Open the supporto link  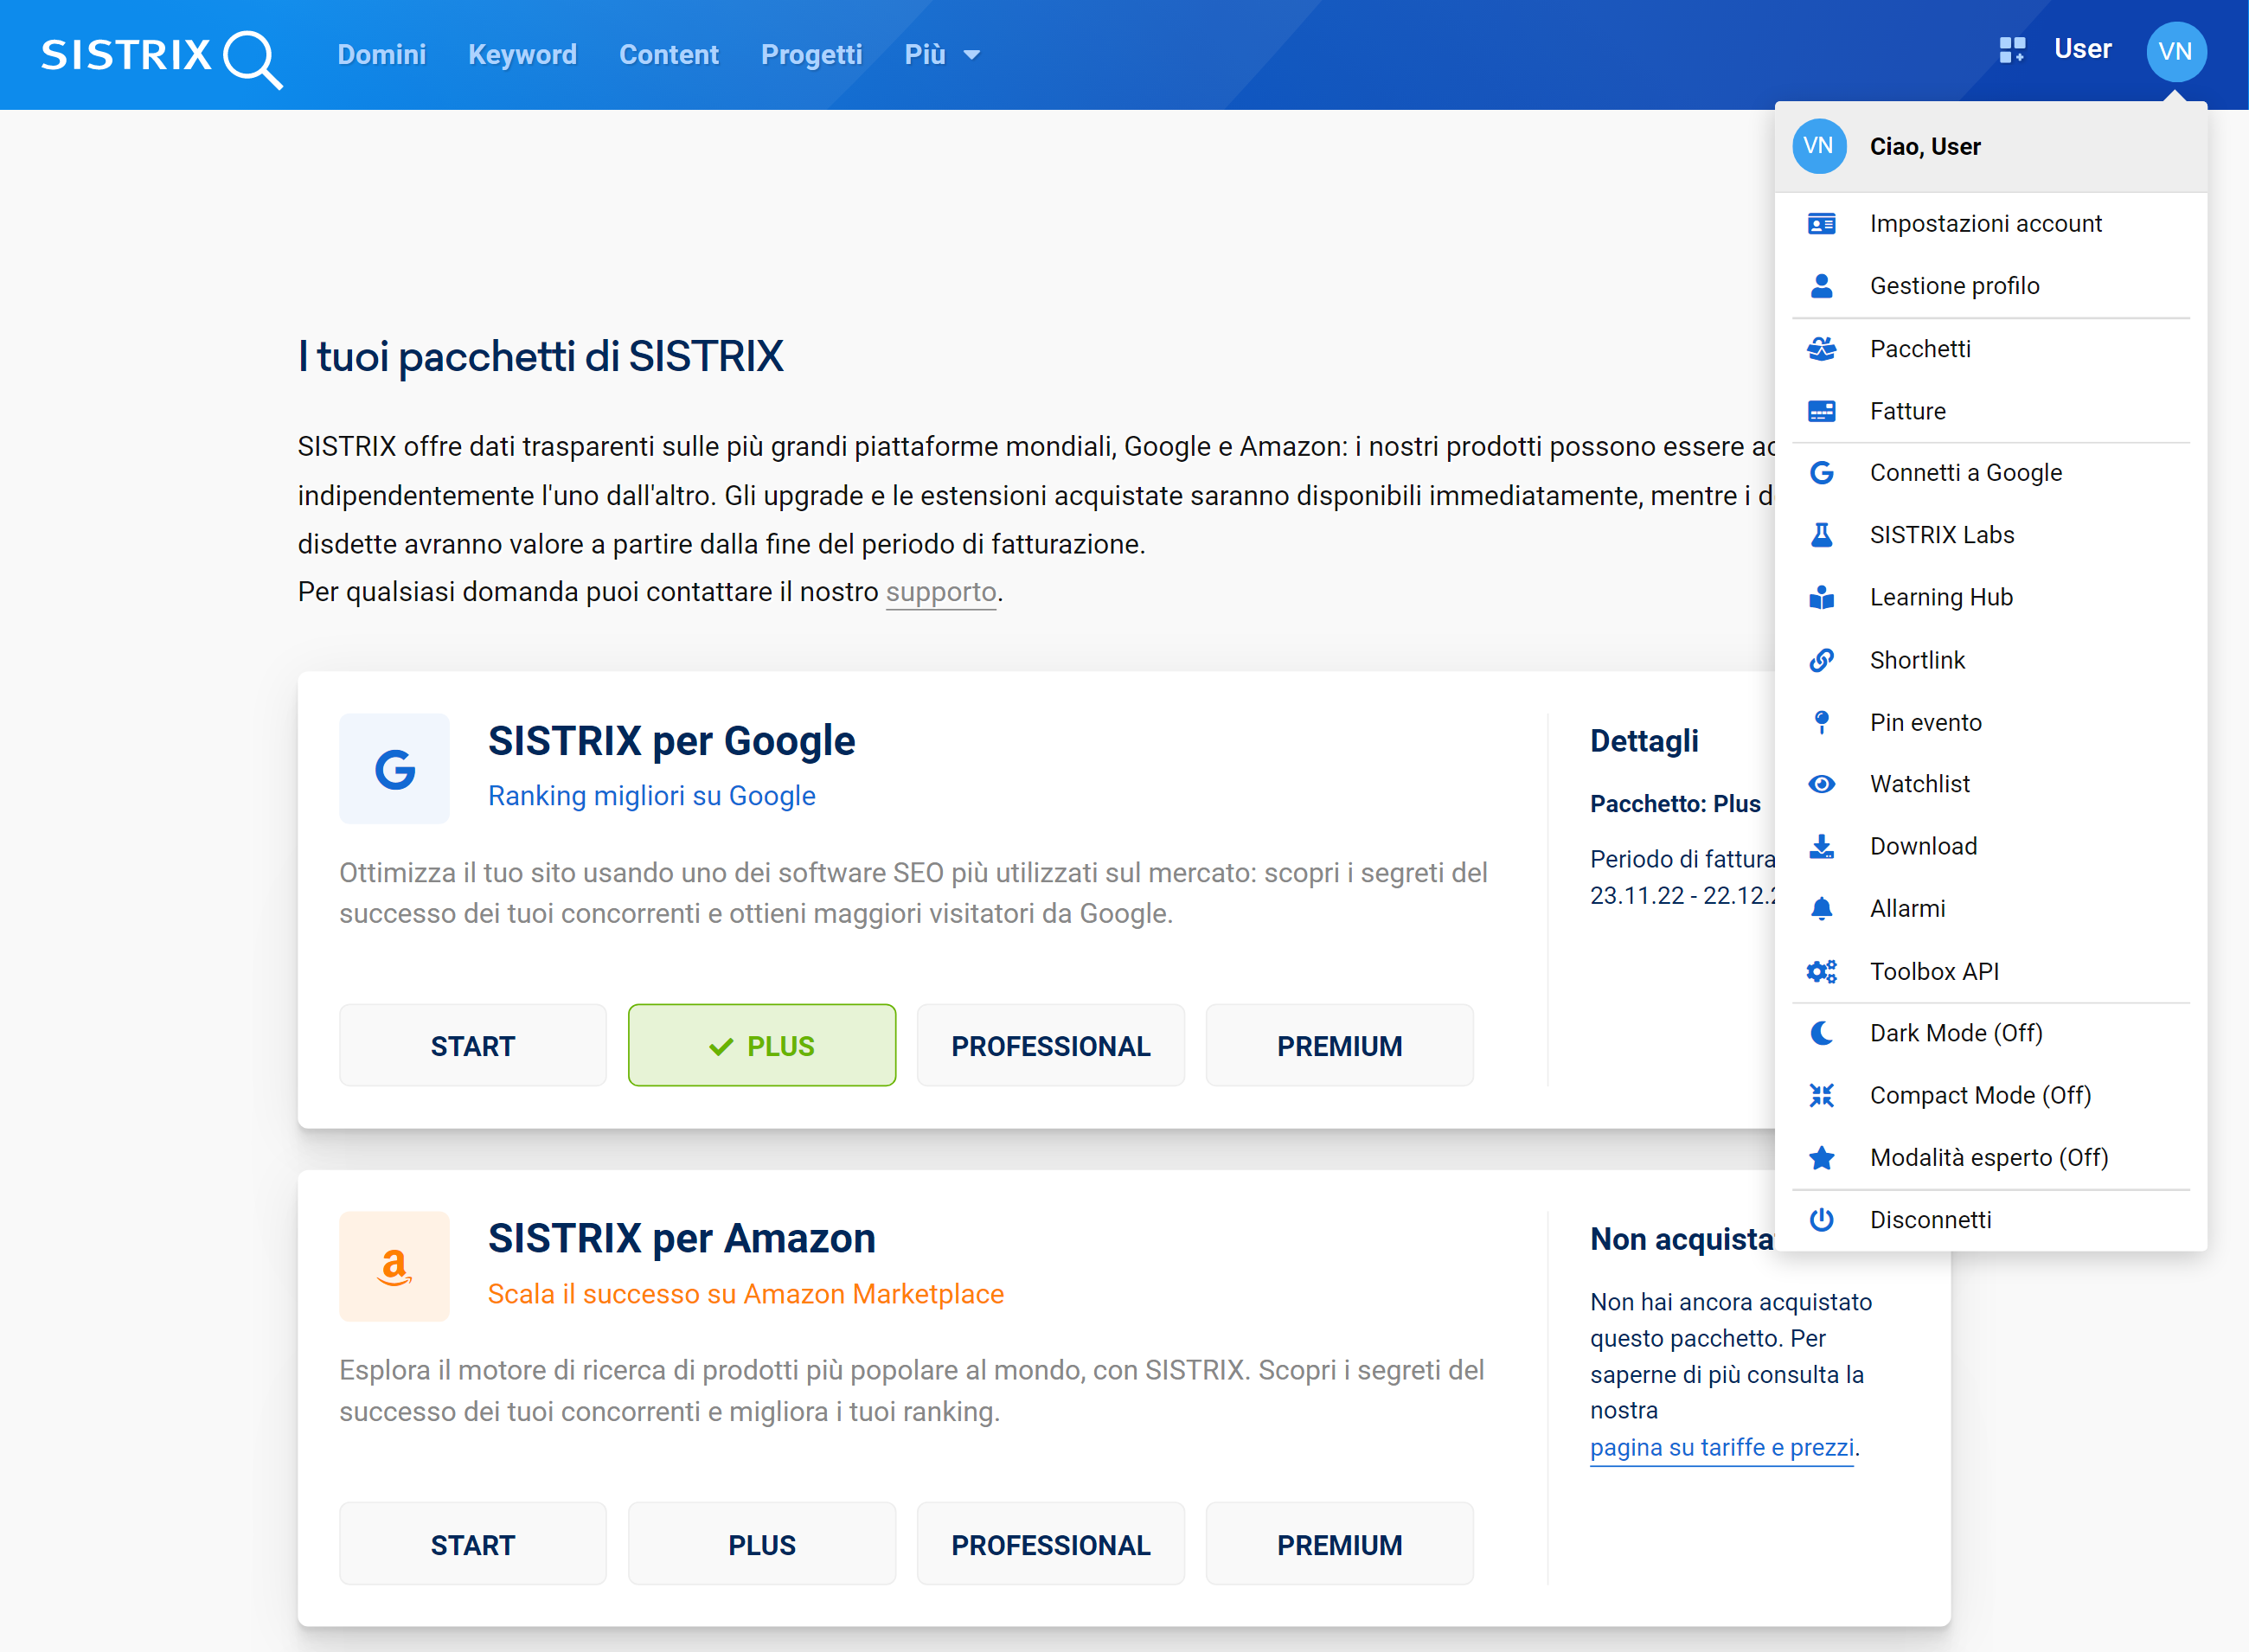pyautogui.click(x=941, y=593)
